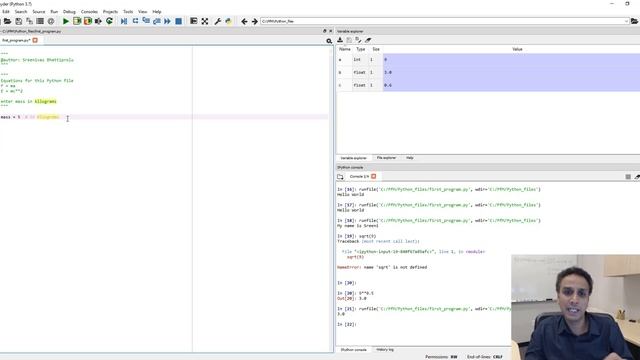Viewport: 640px width, 360px height.
Task: Open the View menu
Action: point(142,12)
